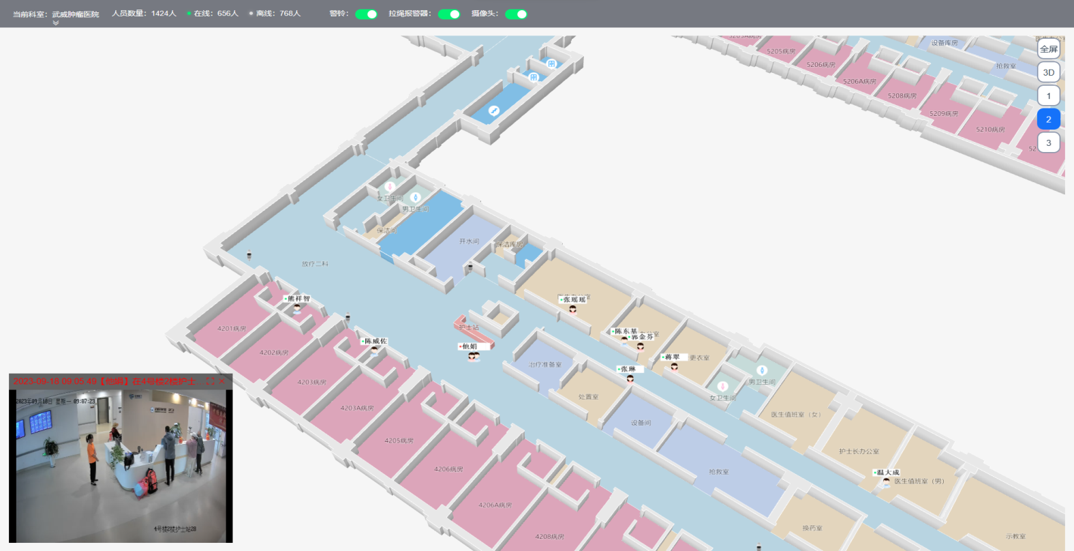Turn off the 摄像头 camera switch

coord(516,14)
